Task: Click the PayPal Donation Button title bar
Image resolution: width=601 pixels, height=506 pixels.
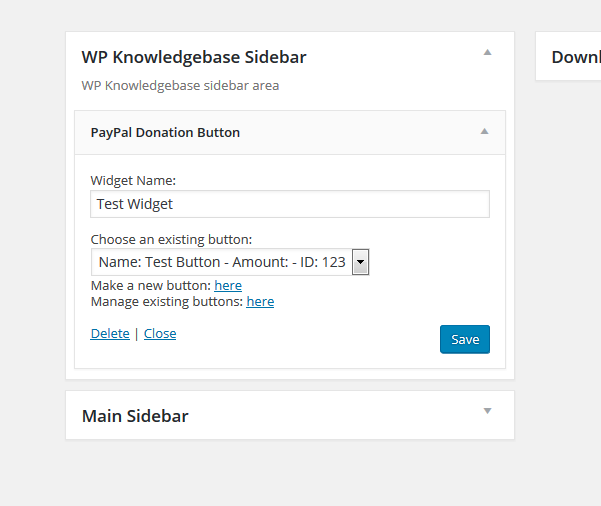Action: pyautogui.click(x=165, y=132)
